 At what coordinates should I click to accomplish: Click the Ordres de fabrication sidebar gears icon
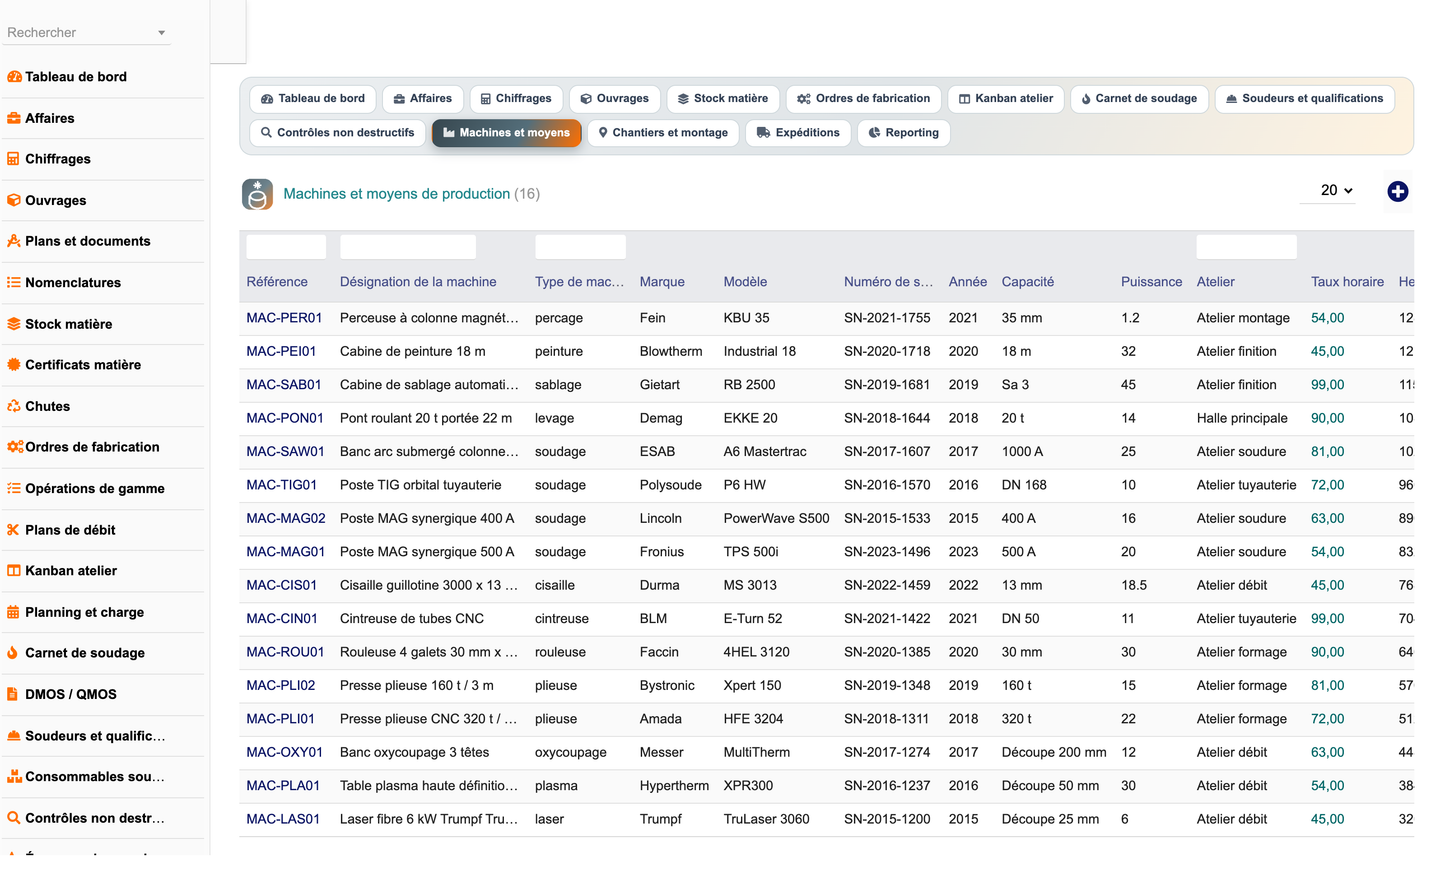pos(15,447)
